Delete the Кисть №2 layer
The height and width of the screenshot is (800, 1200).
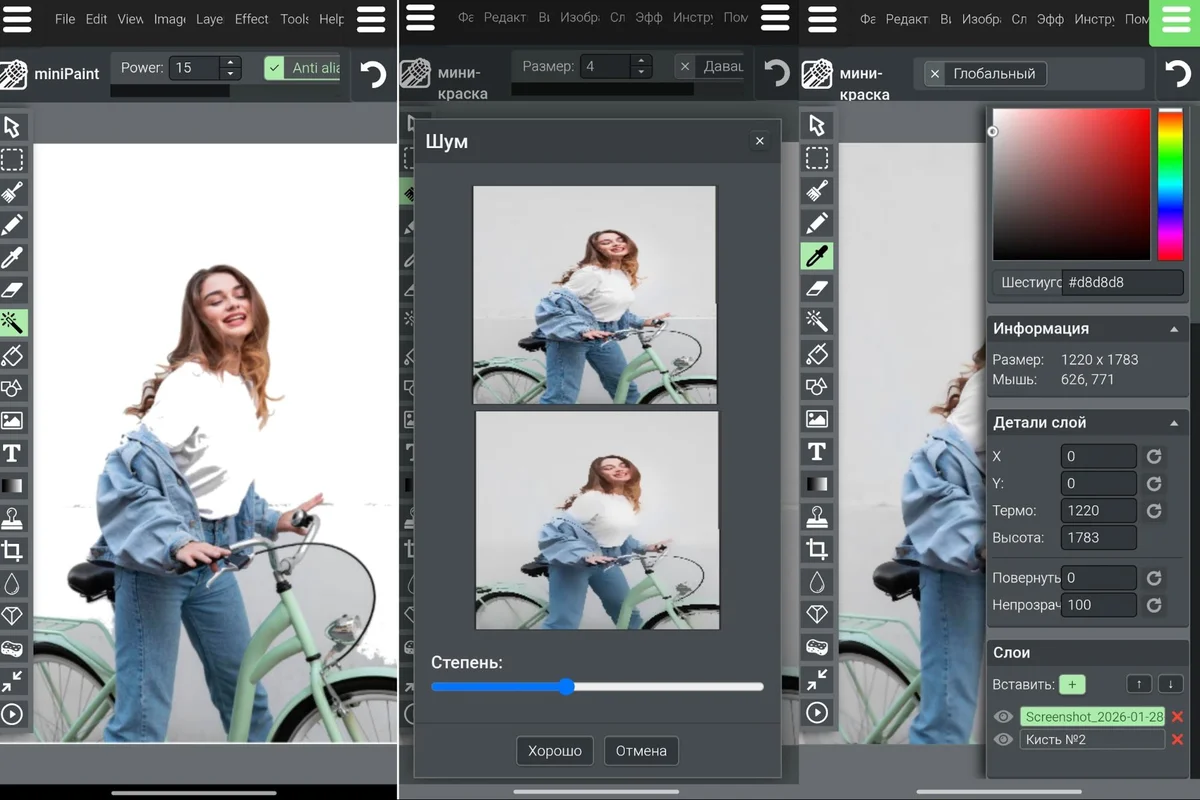point(1177,740)
